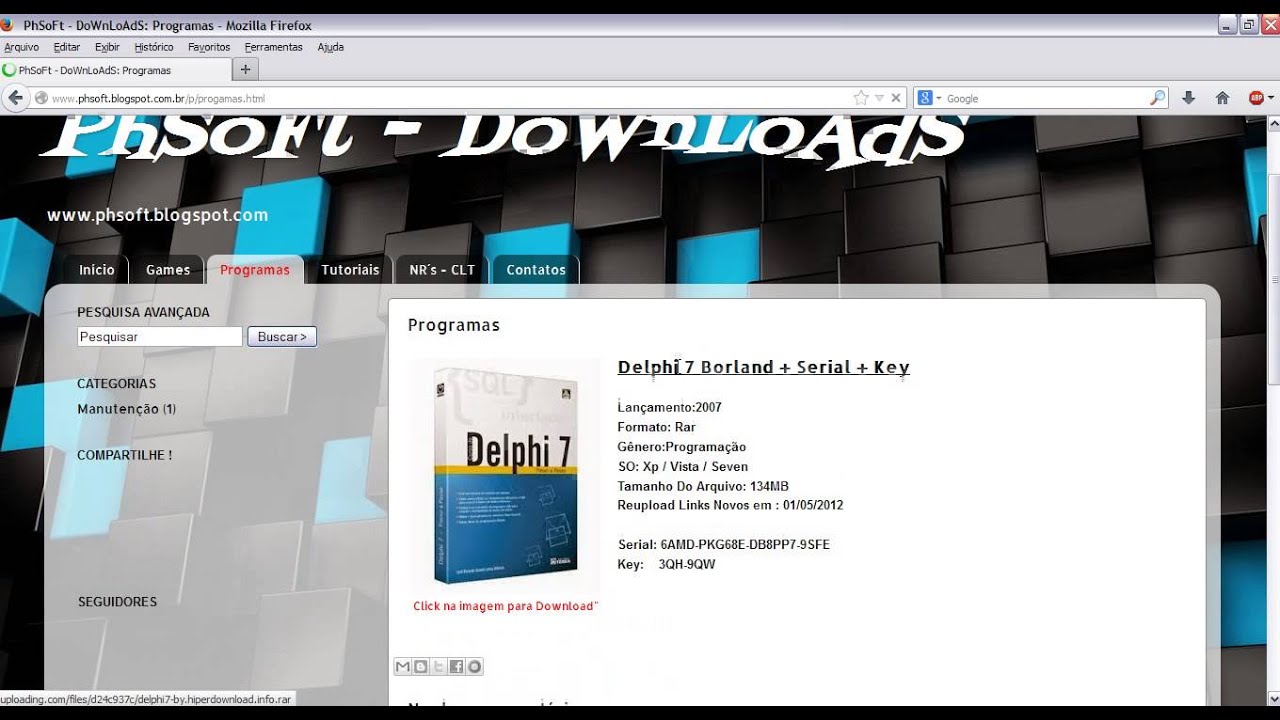Click the scrollbar down arrow
1280x720 pixels.
(1273, 698)
